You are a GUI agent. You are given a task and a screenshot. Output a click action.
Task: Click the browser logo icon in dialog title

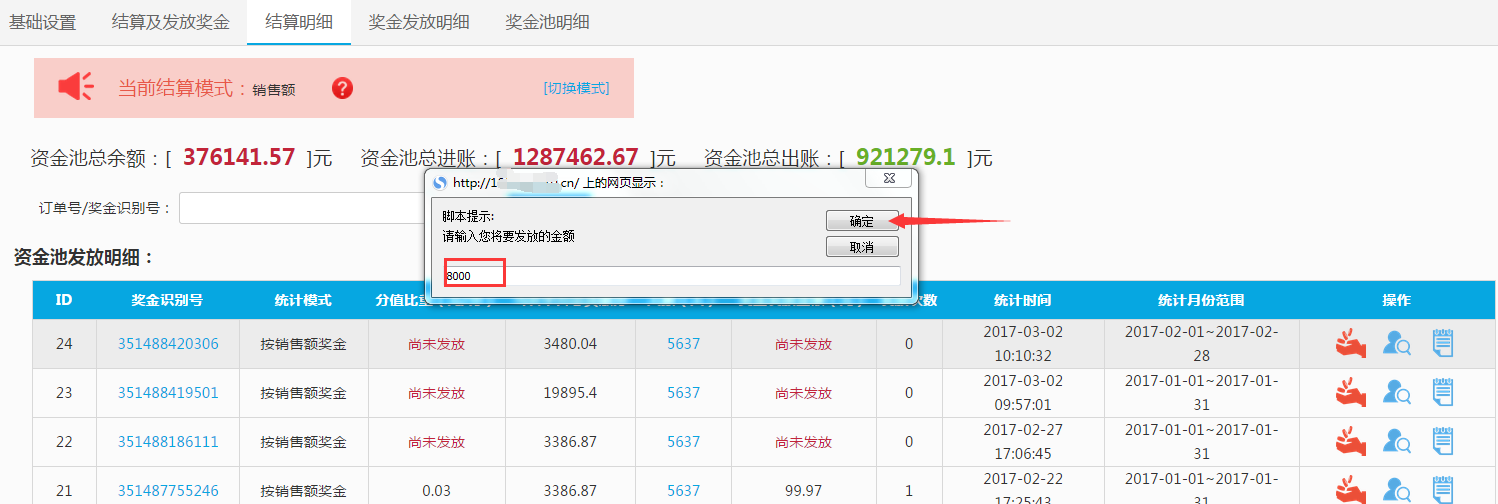coord(440,183)
